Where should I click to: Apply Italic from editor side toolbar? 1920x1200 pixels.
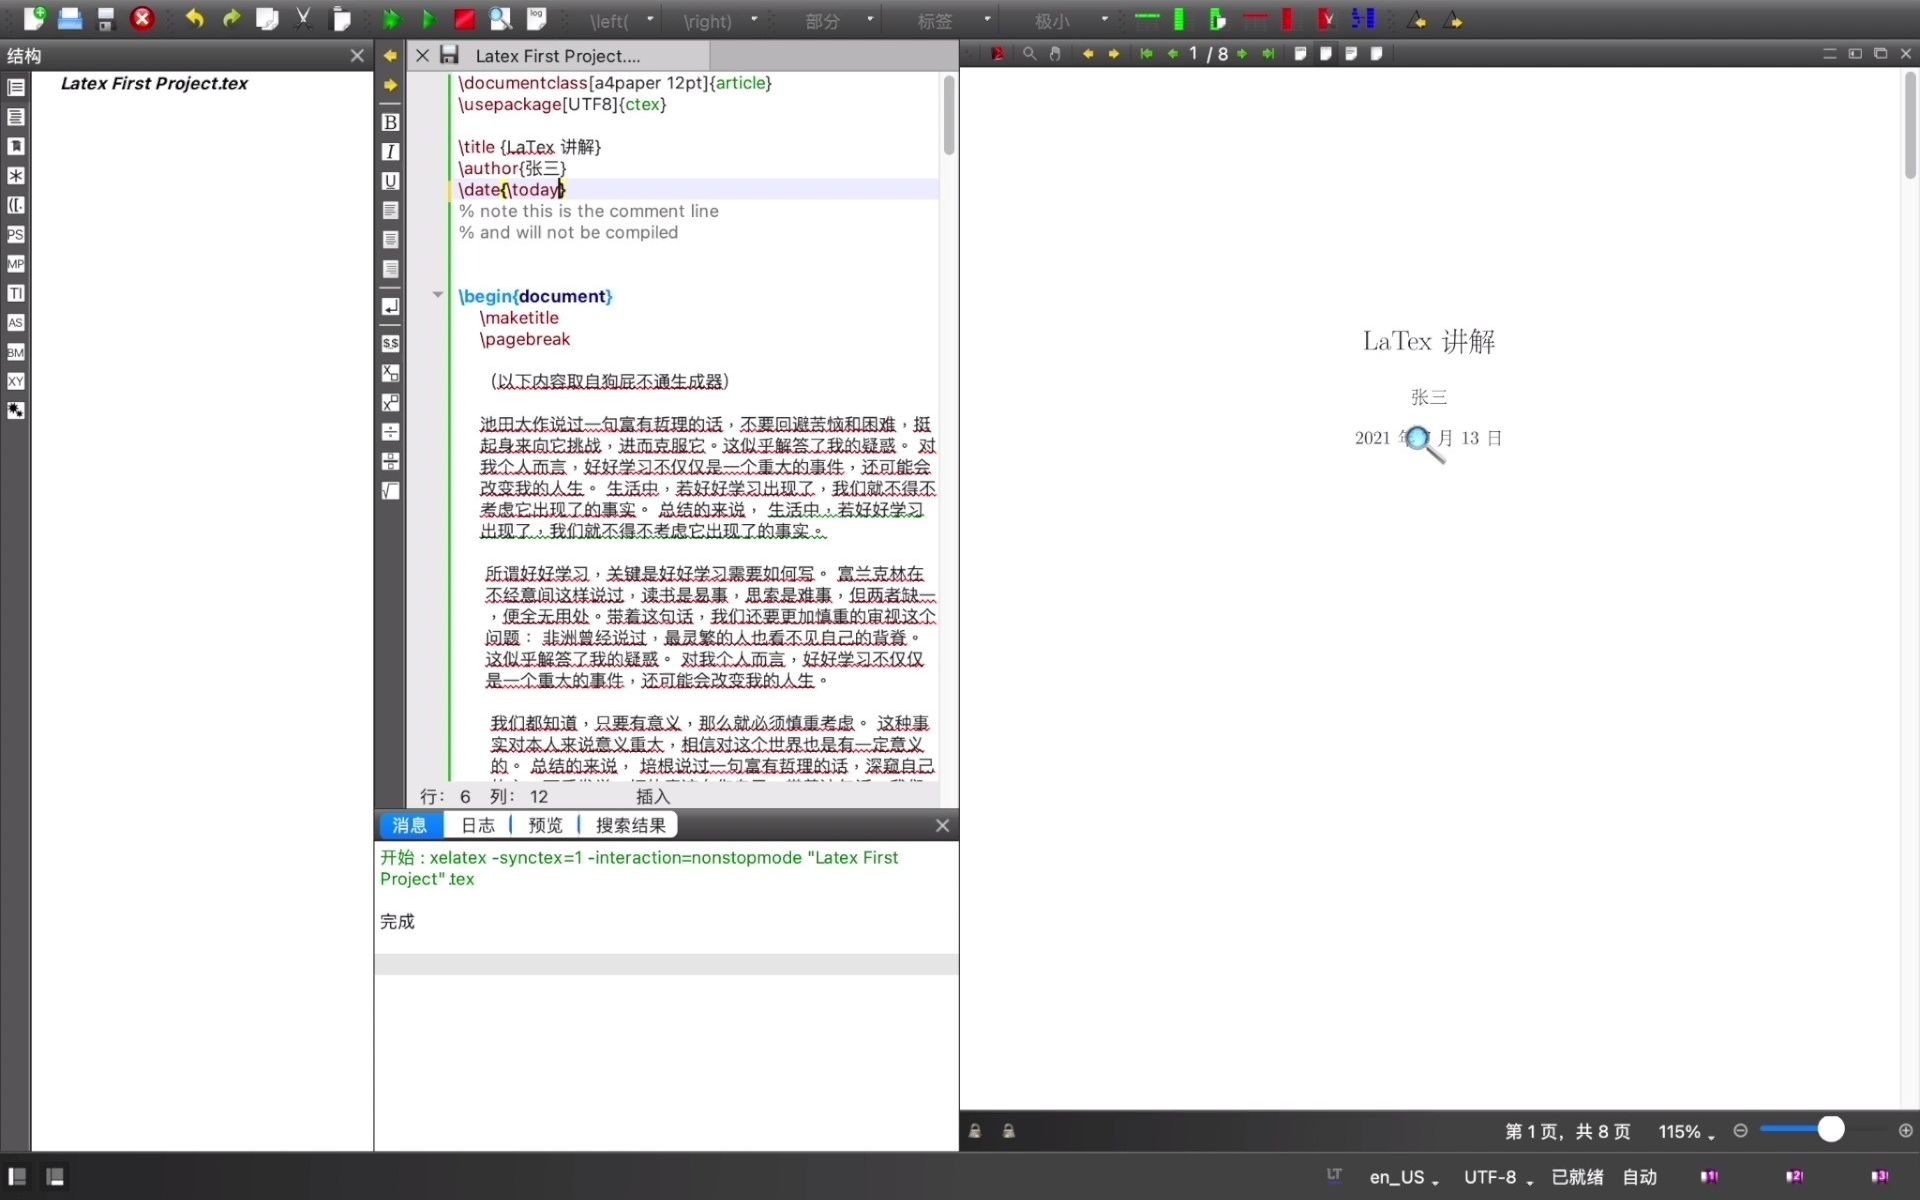click(x=390, y=151)
